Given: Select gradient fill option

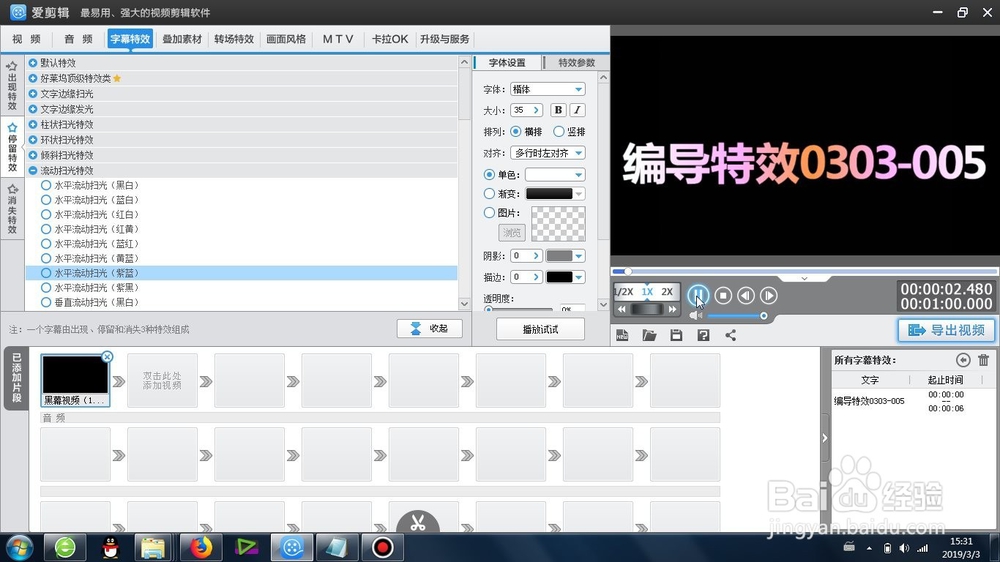Looking at the screenshot, I should pyautogui.click(x=489, y=193).
